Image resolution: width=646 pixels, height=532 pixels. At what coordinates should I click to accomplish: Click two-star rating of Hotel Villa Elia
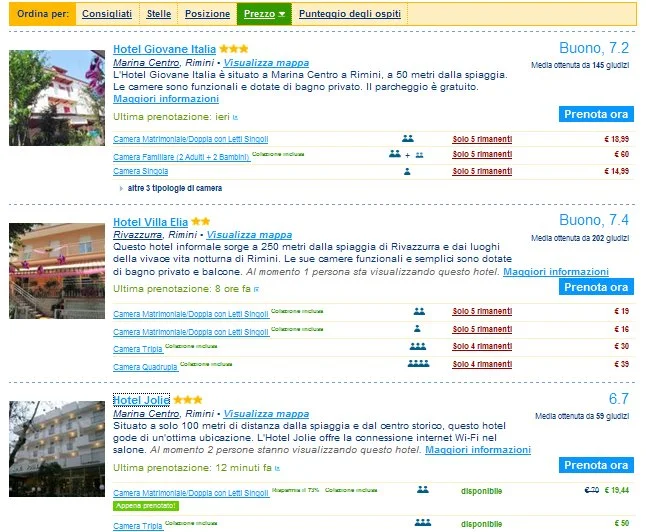pyautogui.click(x=201, y=222)
